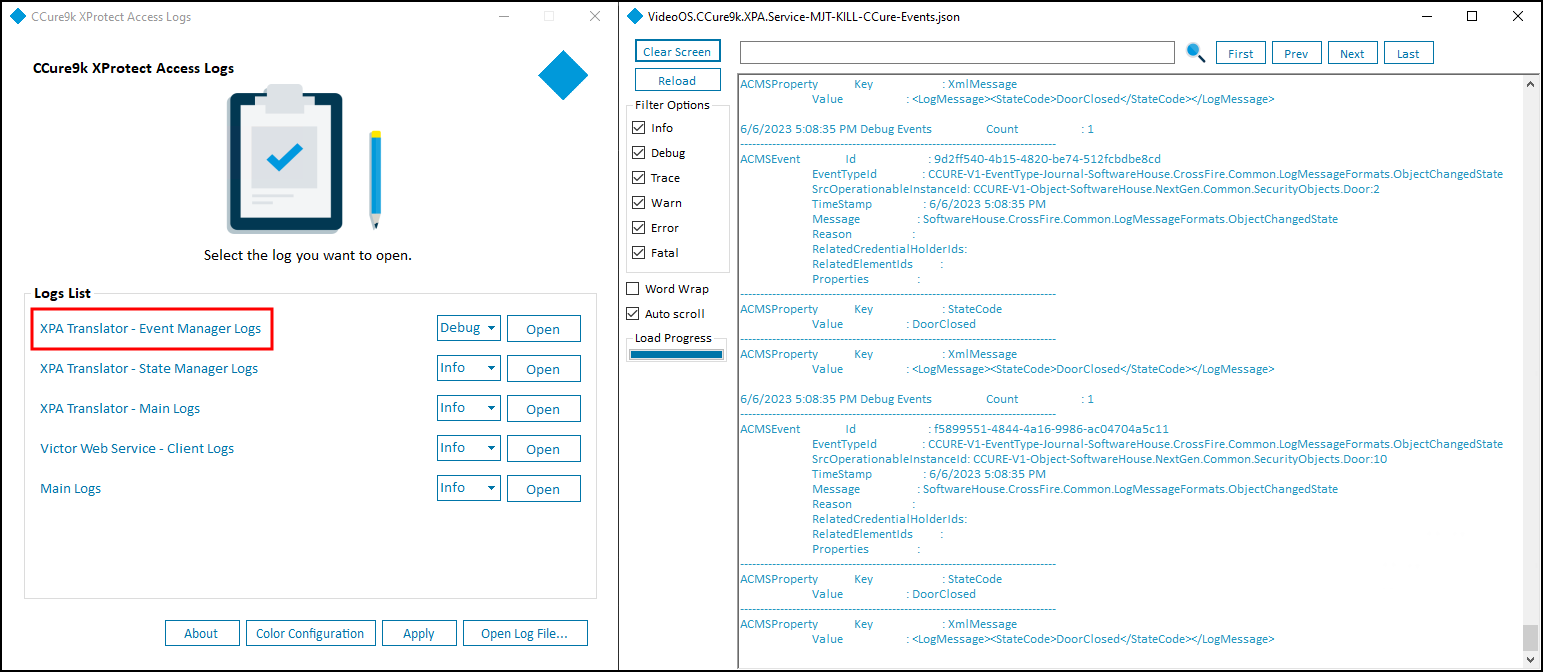The height and width of the screenshot is (672, 1543).
Task: Open the Victor Web Service Client Logs
Action: (543, 449)
